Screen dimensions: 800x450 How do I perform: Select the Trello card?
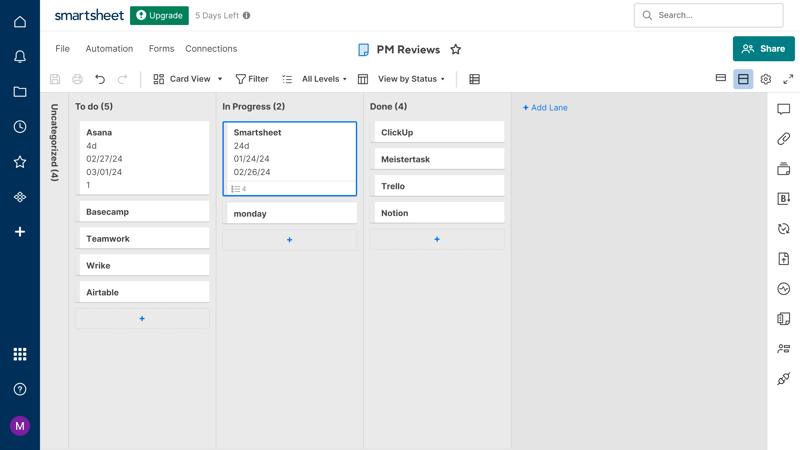click(437, 186)
